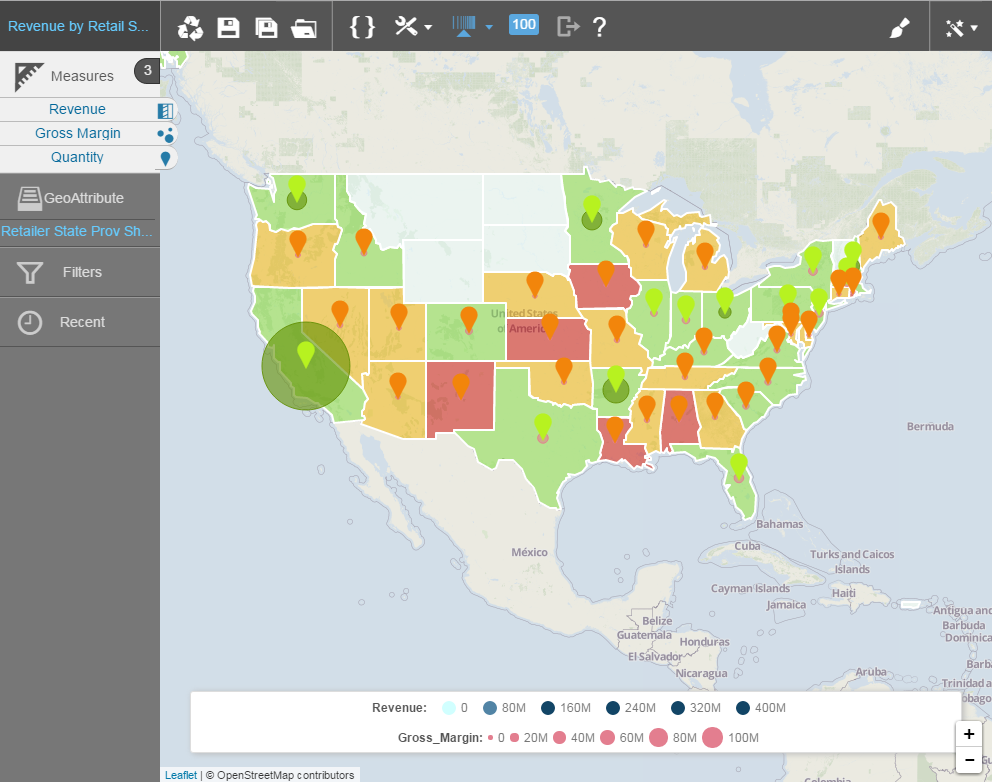Image resolution: width=992 pixels, height=782 pixels.
Task: Toggle Revenue choropleth map layer icon
Action: click(x=165, y=110)
